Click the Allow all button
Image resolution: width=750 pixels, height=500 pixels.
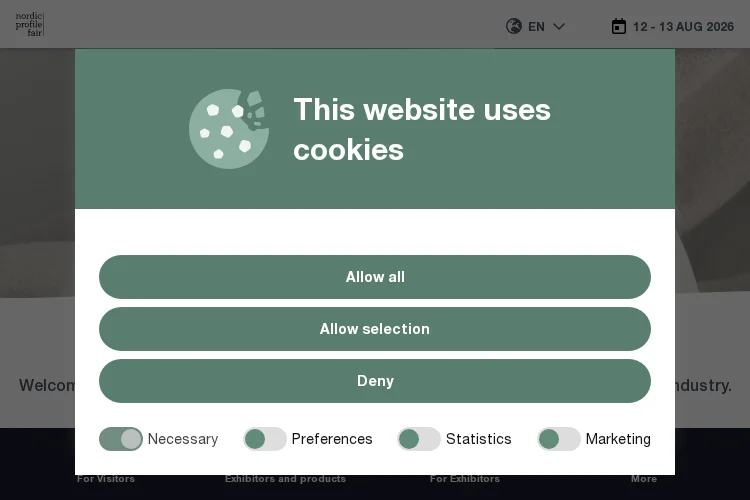(x=375, y=277)
